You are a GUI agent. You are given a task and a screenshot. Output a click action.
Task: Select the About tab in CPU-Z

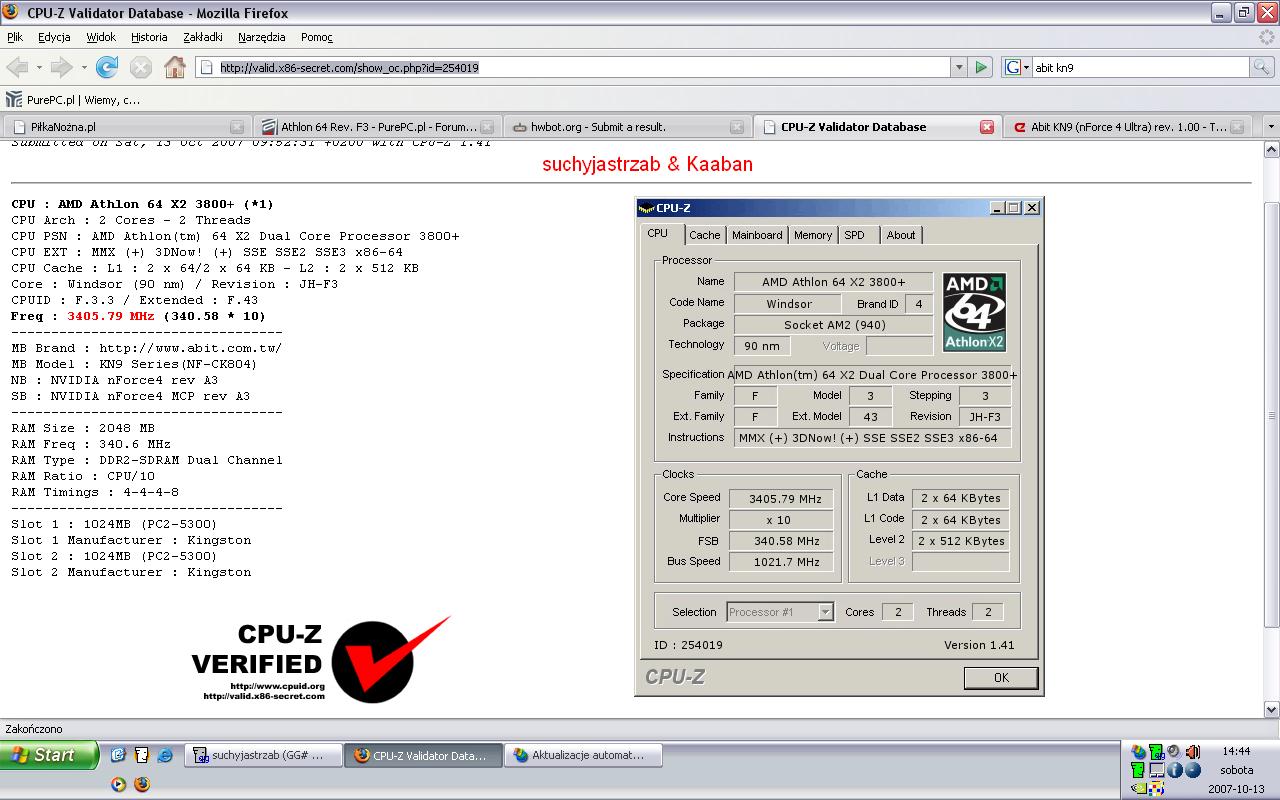pos(901,235)
